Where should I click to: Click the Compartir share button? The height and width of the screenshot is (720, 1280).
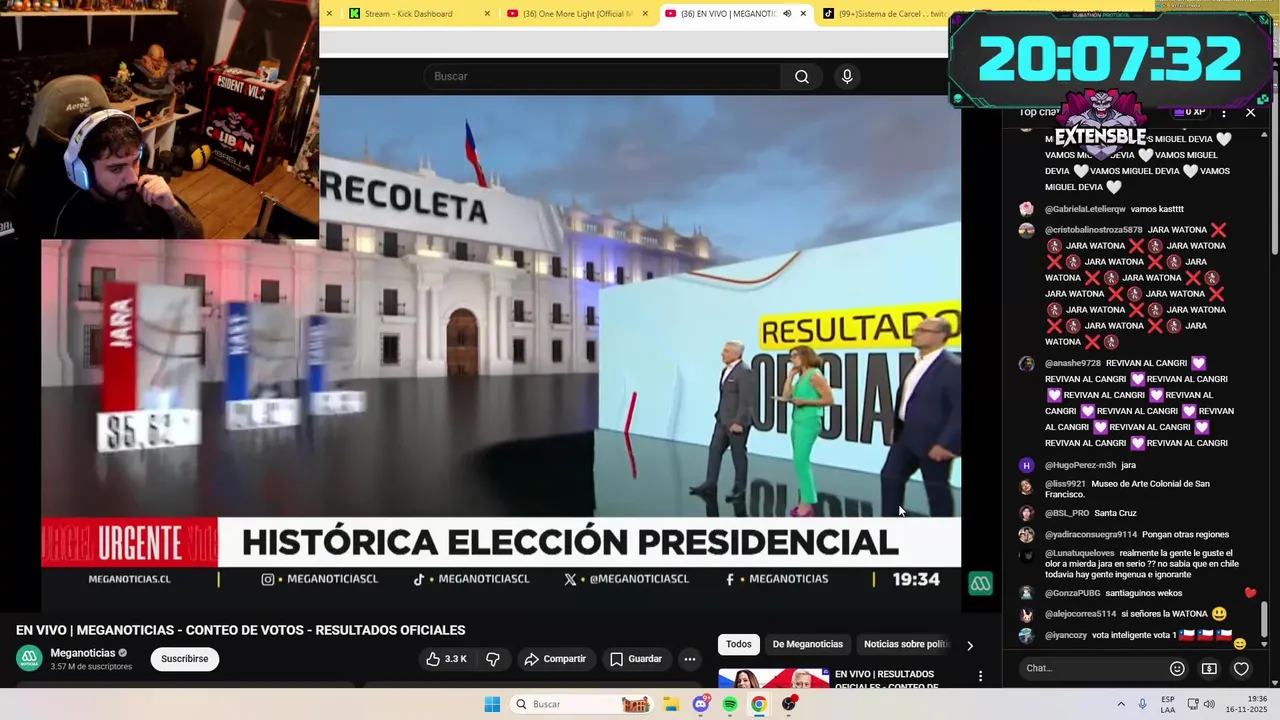click(555, 659)
